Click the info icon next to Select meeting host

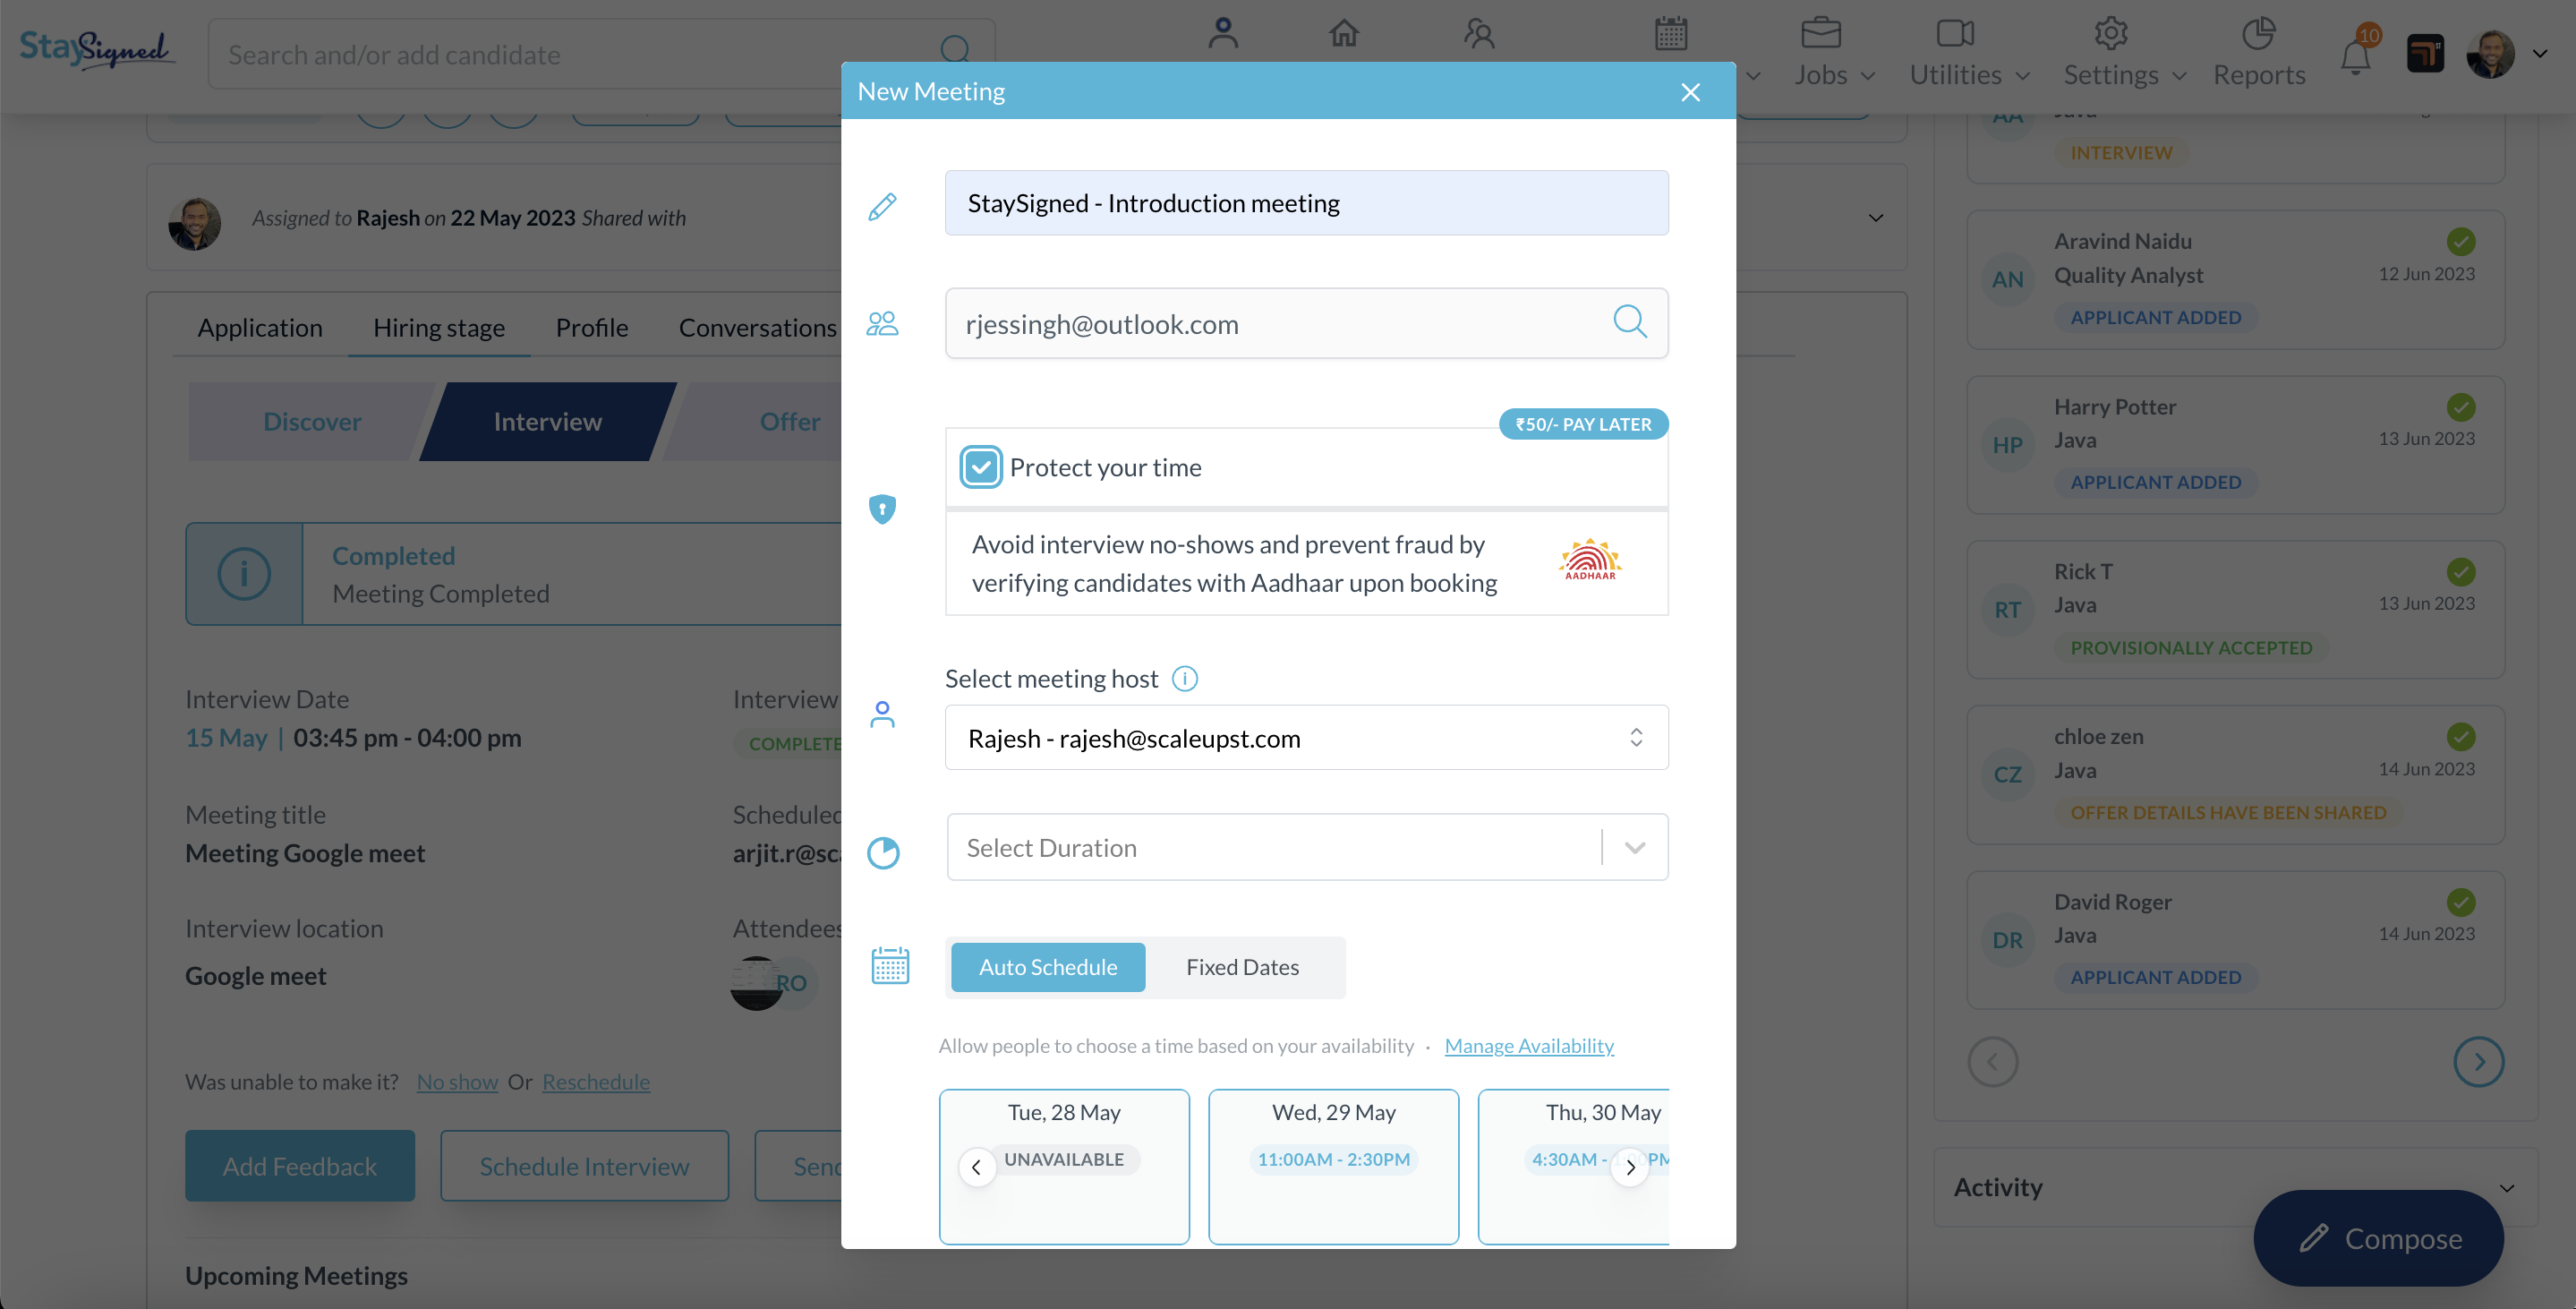(1184, 679)
